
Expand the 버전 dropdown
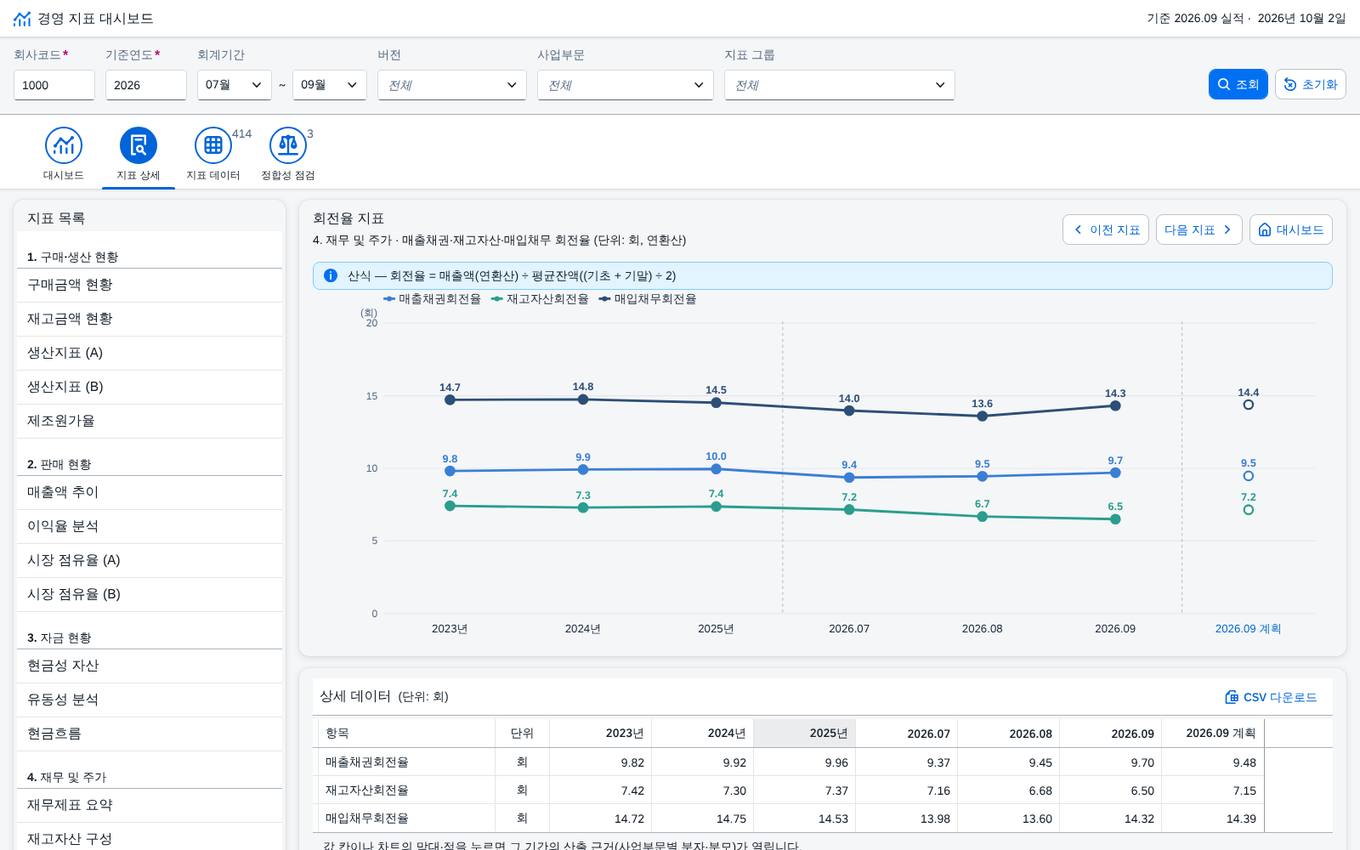coord(452,85)
